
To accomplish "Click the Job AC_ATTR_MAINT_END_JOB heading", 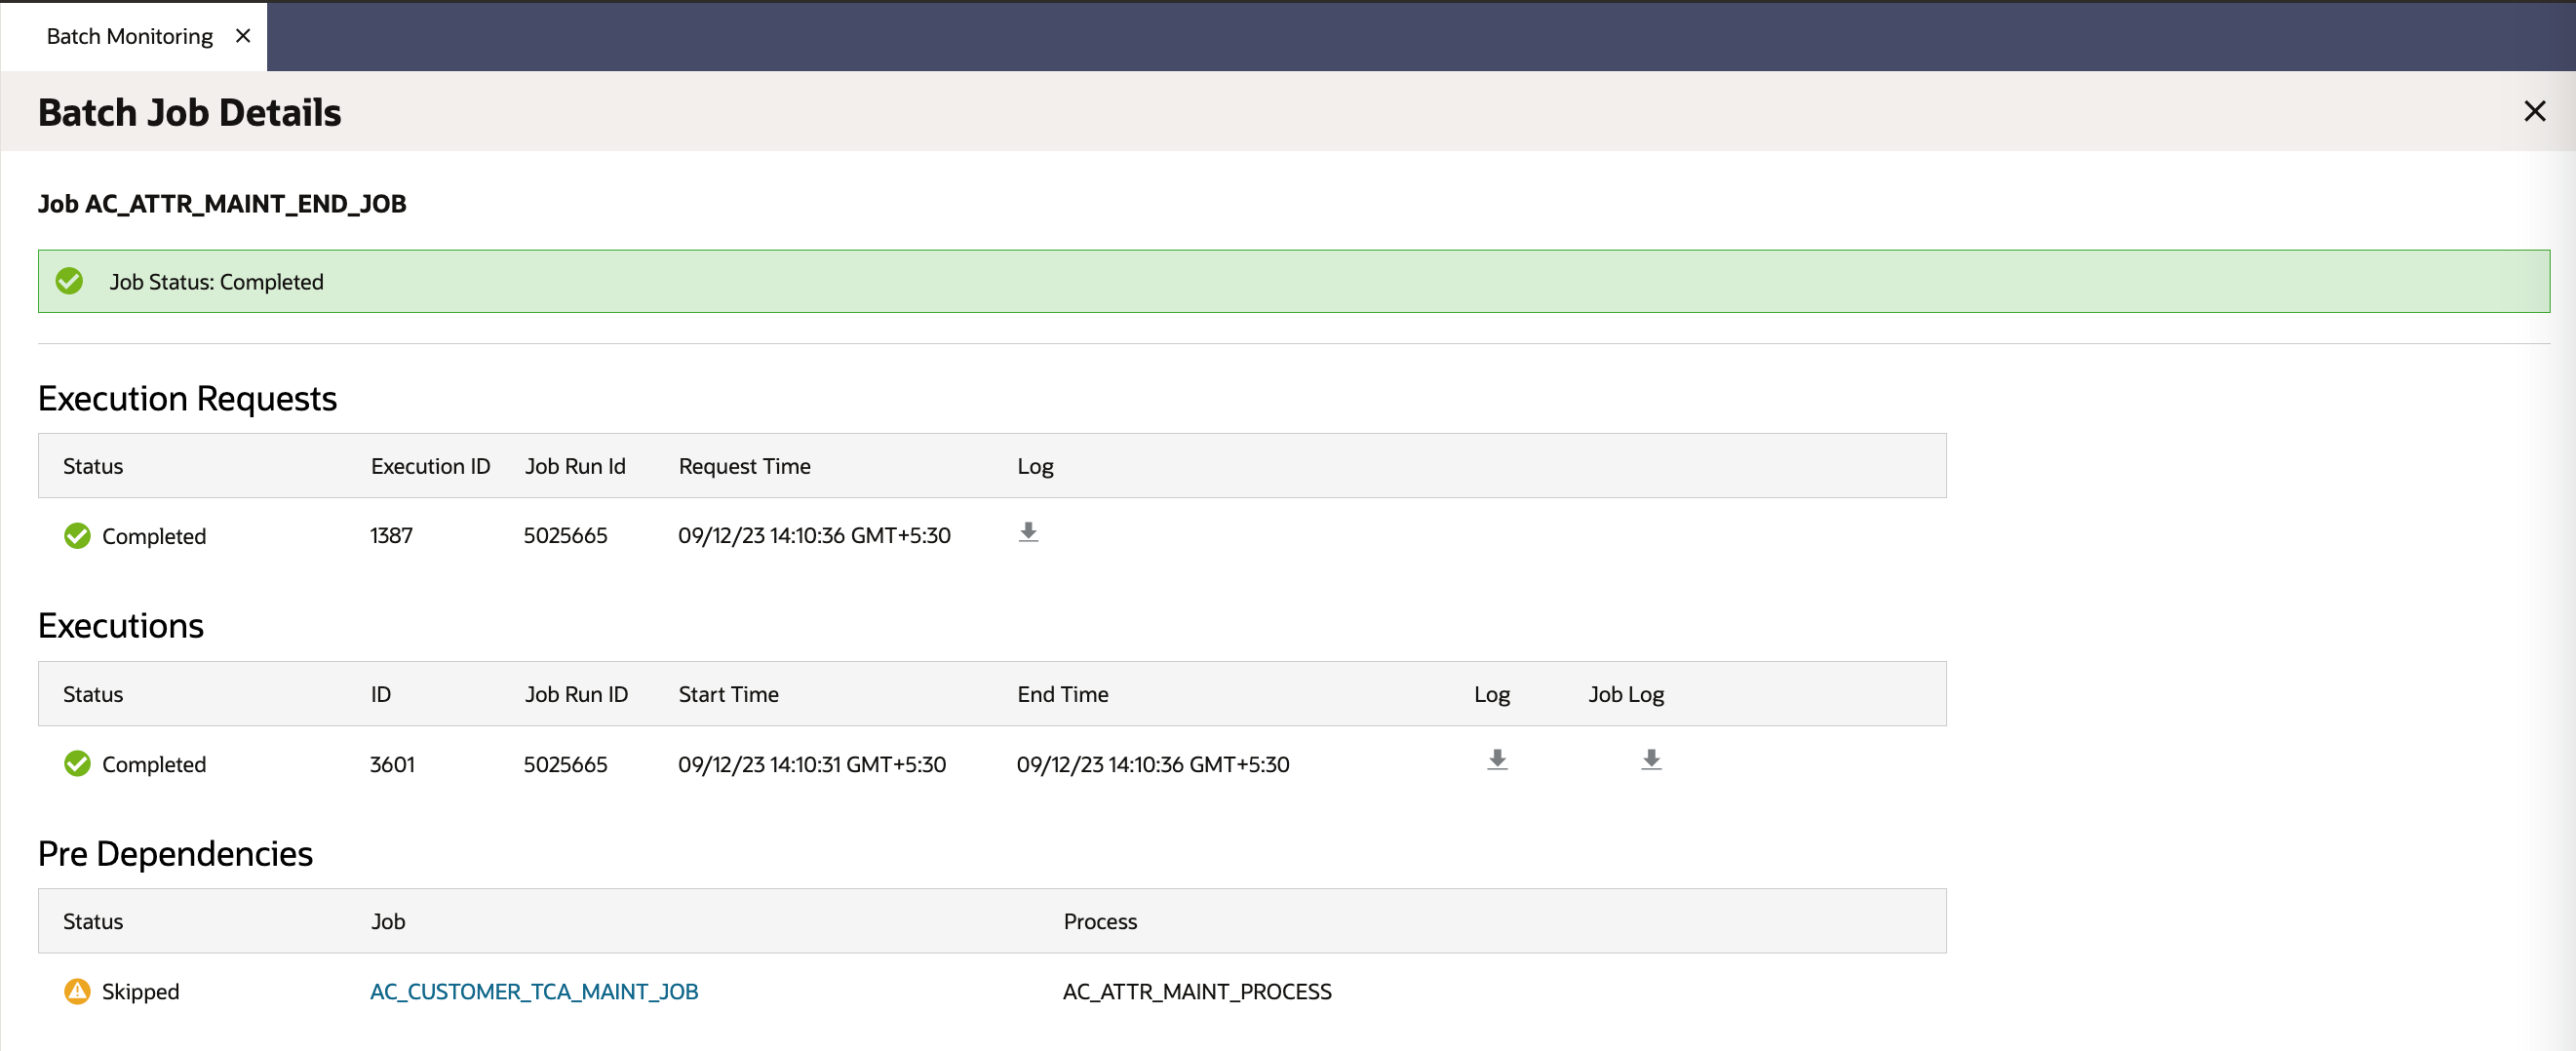I will pyautogui.click(x=222, y=204).
